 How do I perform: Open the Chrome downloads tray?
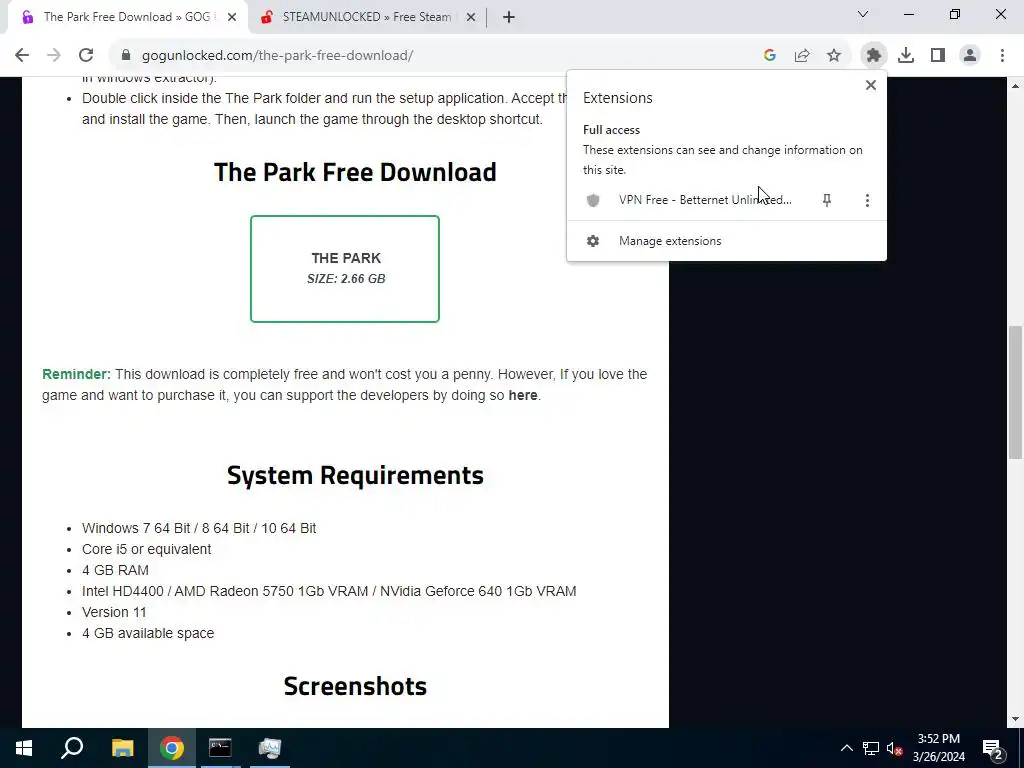[x=906, y=56]
